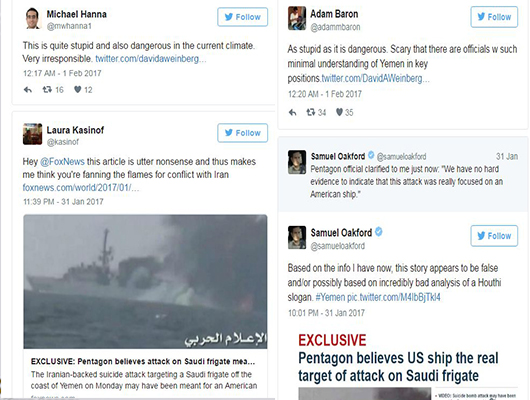Reply to Adam Baron's tweet
This screenshot has height=400, width=530.
[x=293, y=112]
